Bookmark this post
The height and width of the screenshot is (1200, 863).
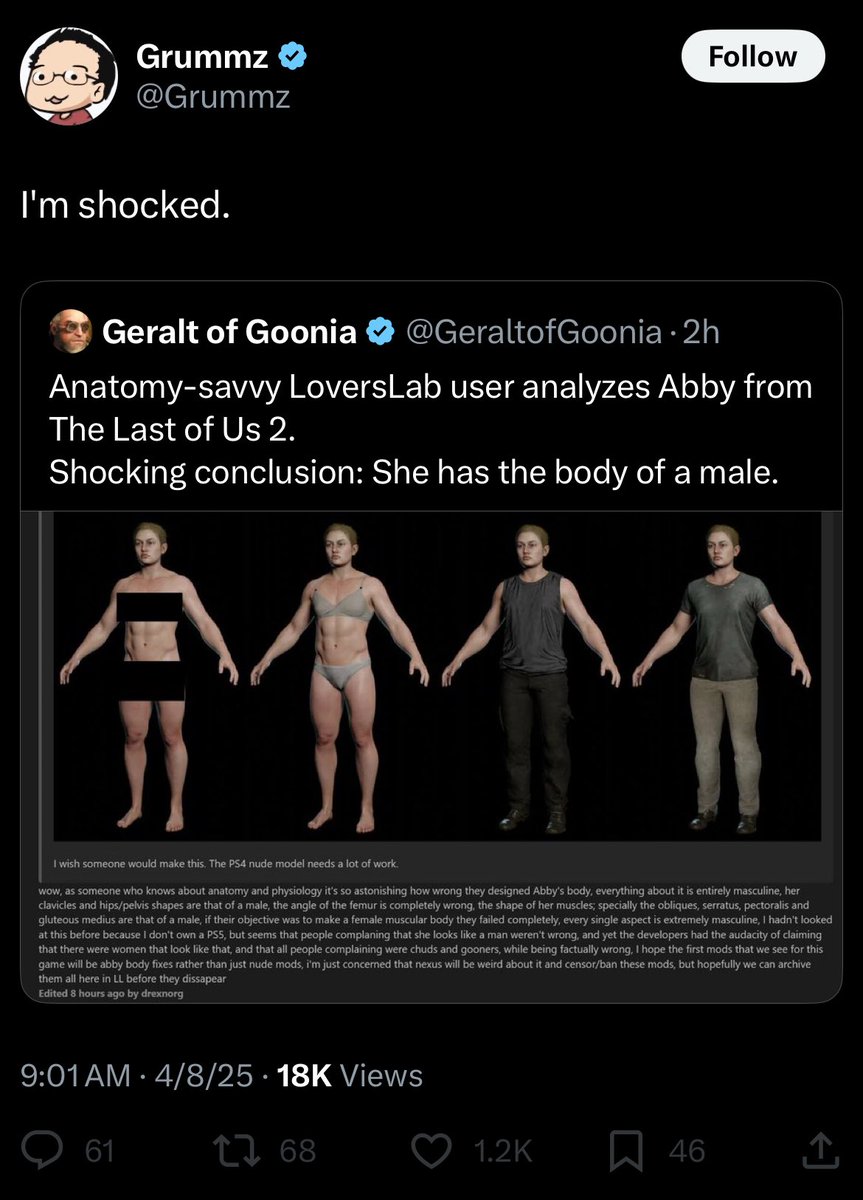(627, 1150)
